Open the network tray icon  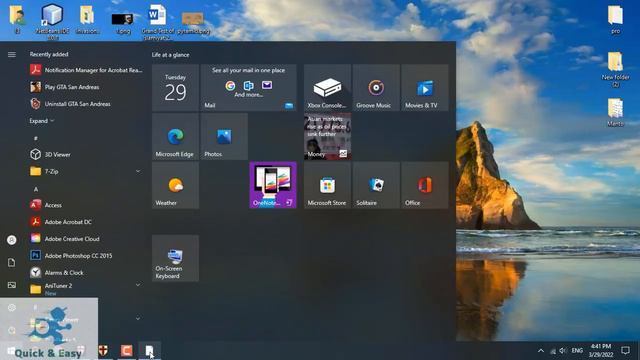coord(553,351)
